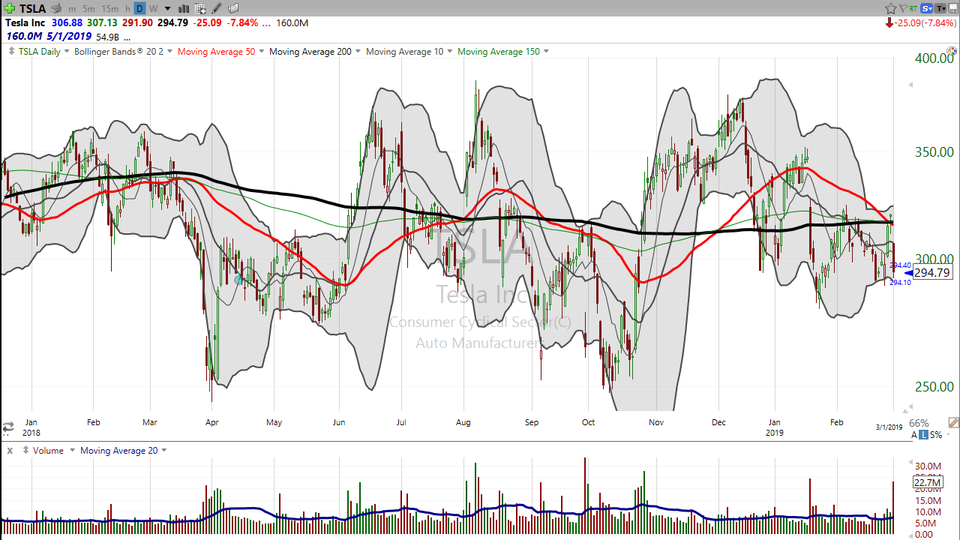960x540 pixels.
Task: Flag this symbol with the flag icon
Action: (903, 8)
